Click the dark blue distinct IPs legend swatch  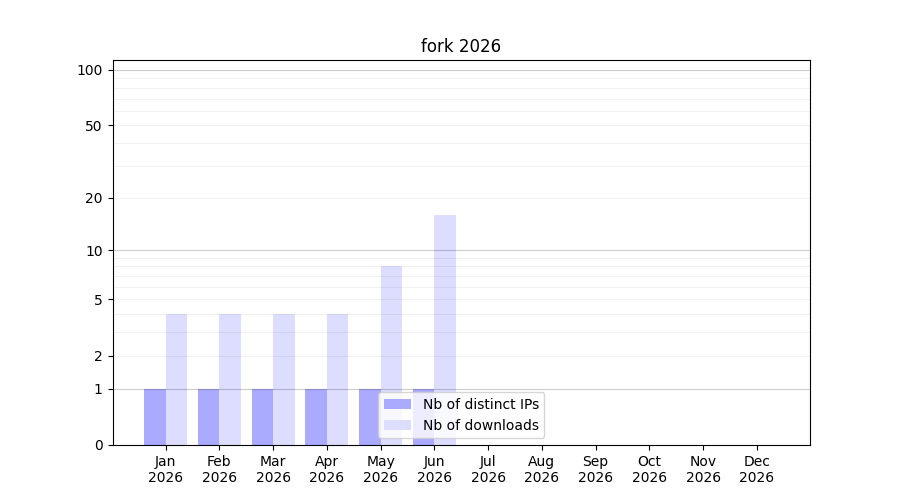pos(397,404)
